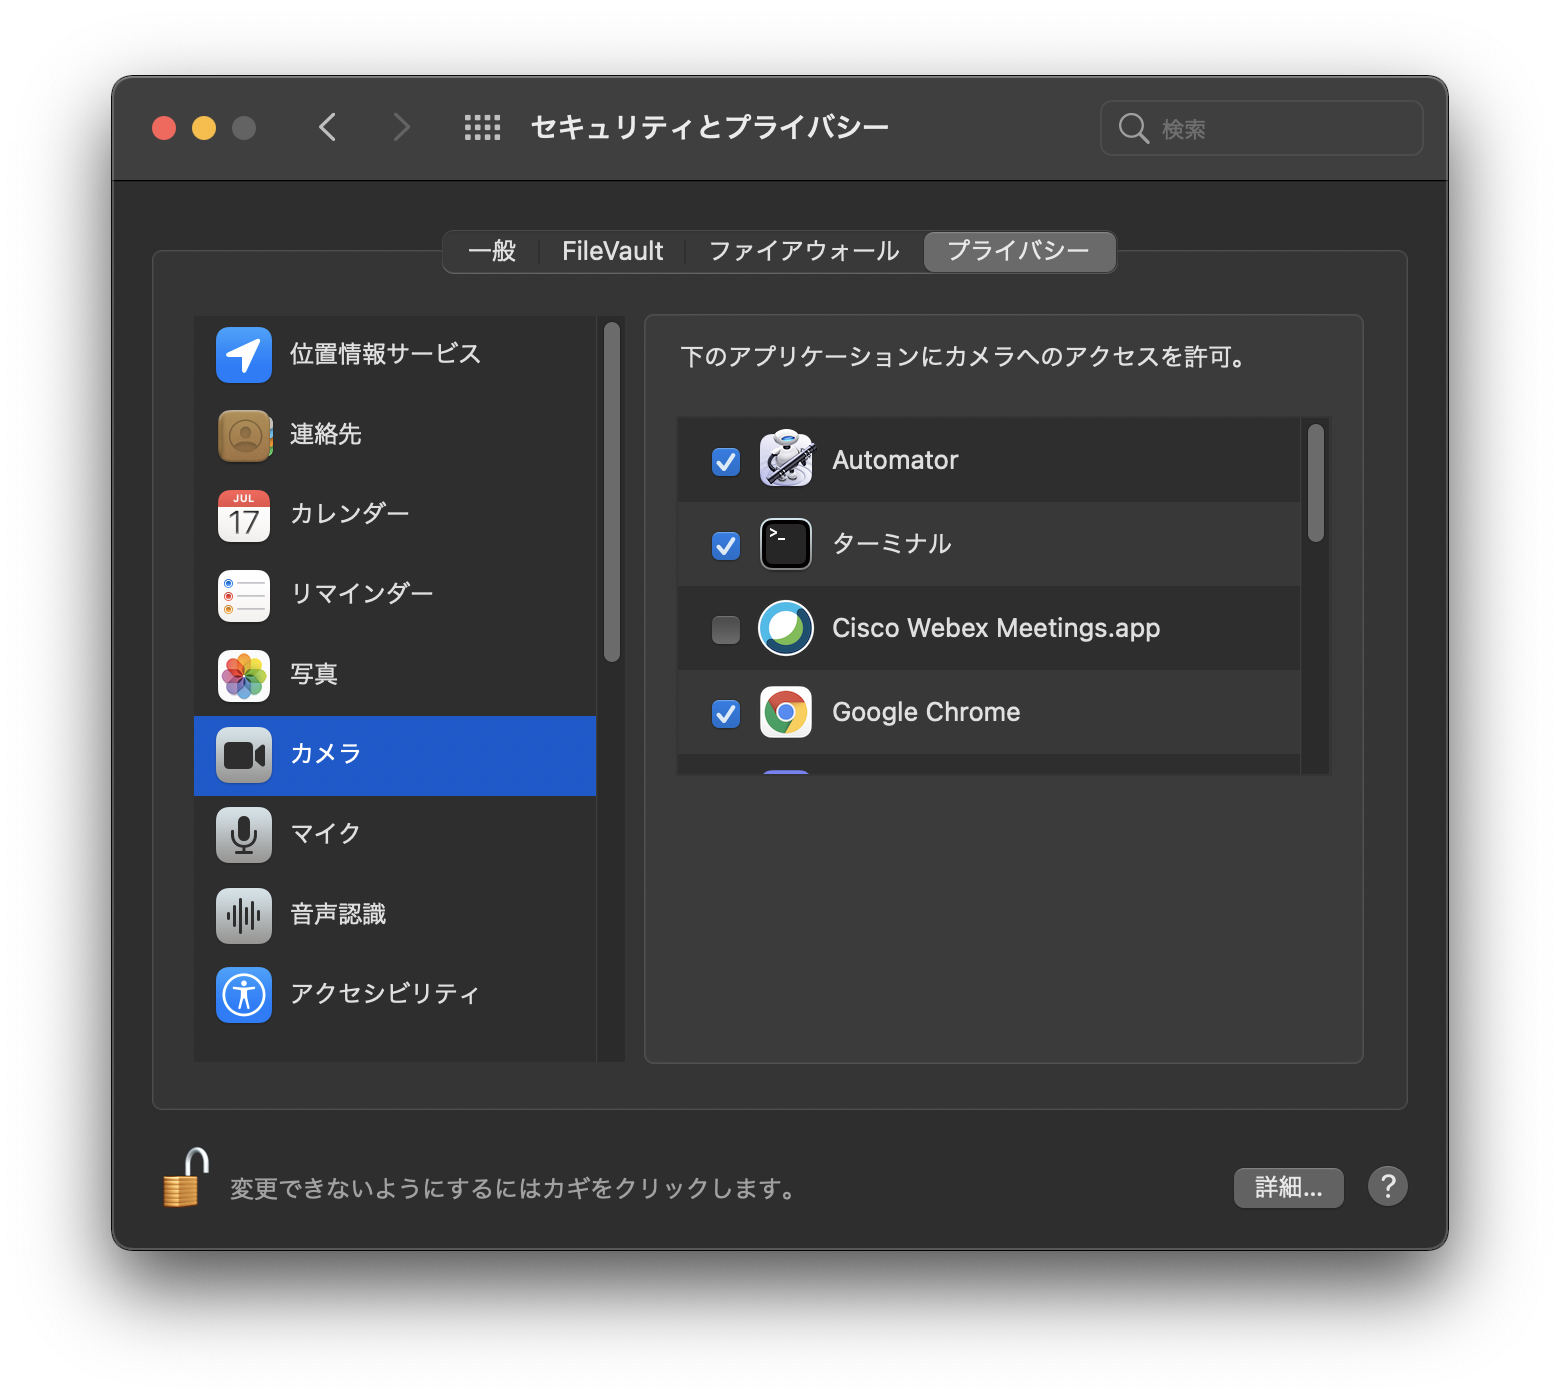
Task: Select the 音声認識 label
Action: point(338,914)
